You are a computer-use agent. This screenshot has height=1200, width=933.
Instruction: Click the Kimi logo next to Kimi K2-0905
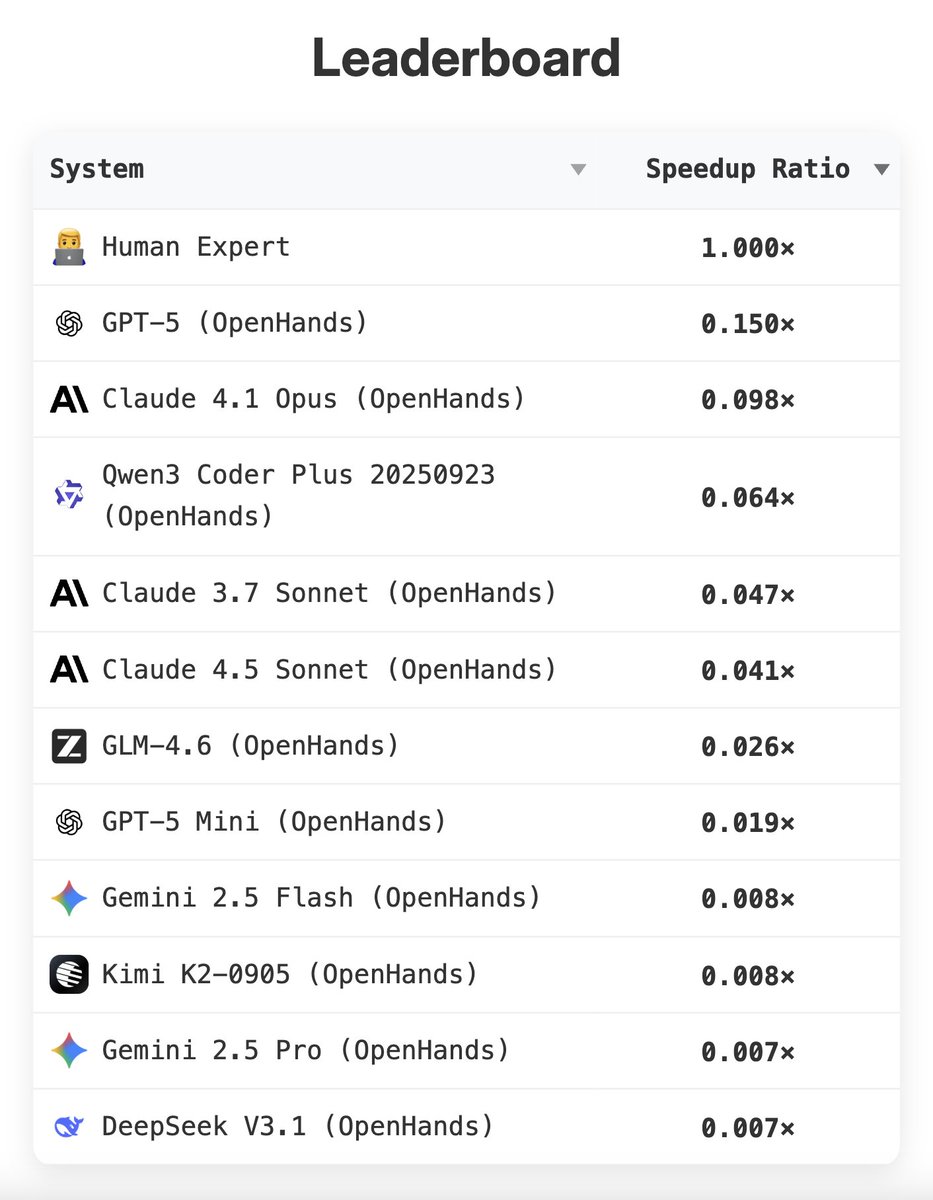[x=69, y=974]
